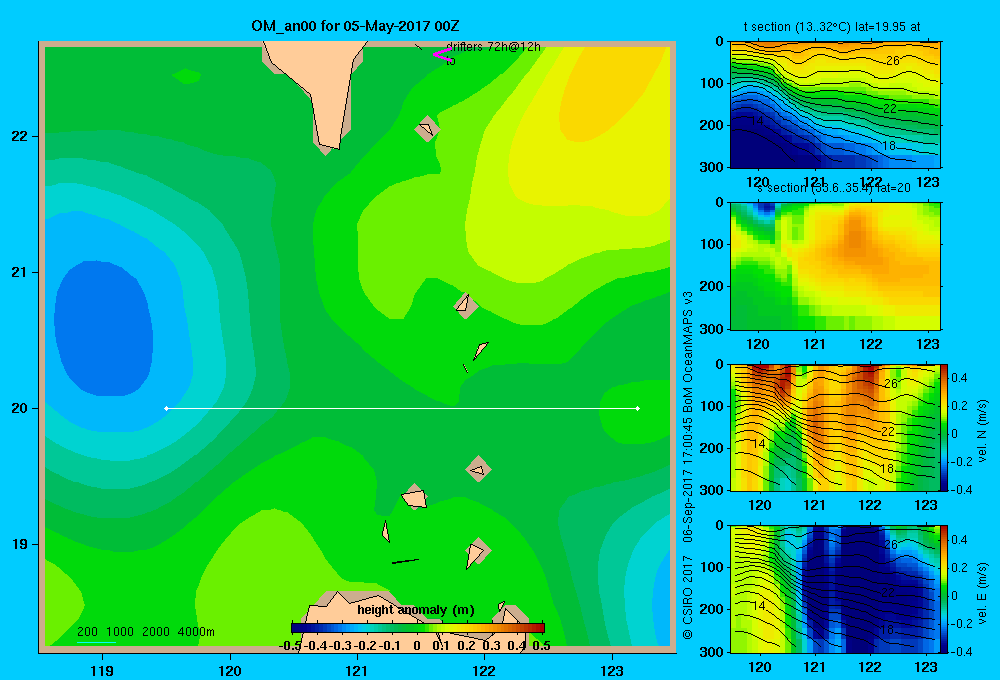The width and height of the screenshot is (1000, 680).
Task: Click the vel. N colour scale bar
Action: point(945,427)
